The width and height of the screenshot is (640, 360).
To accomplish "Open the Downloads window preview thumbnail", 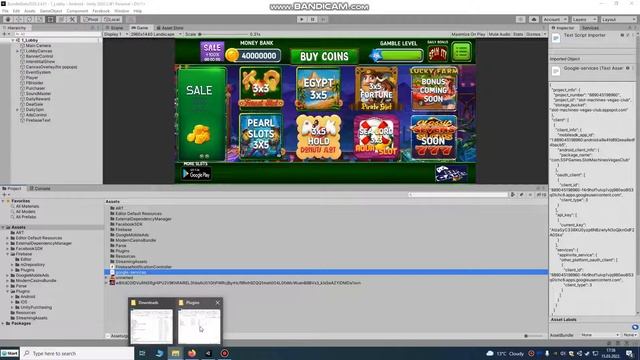I will (x=151, y=326).
